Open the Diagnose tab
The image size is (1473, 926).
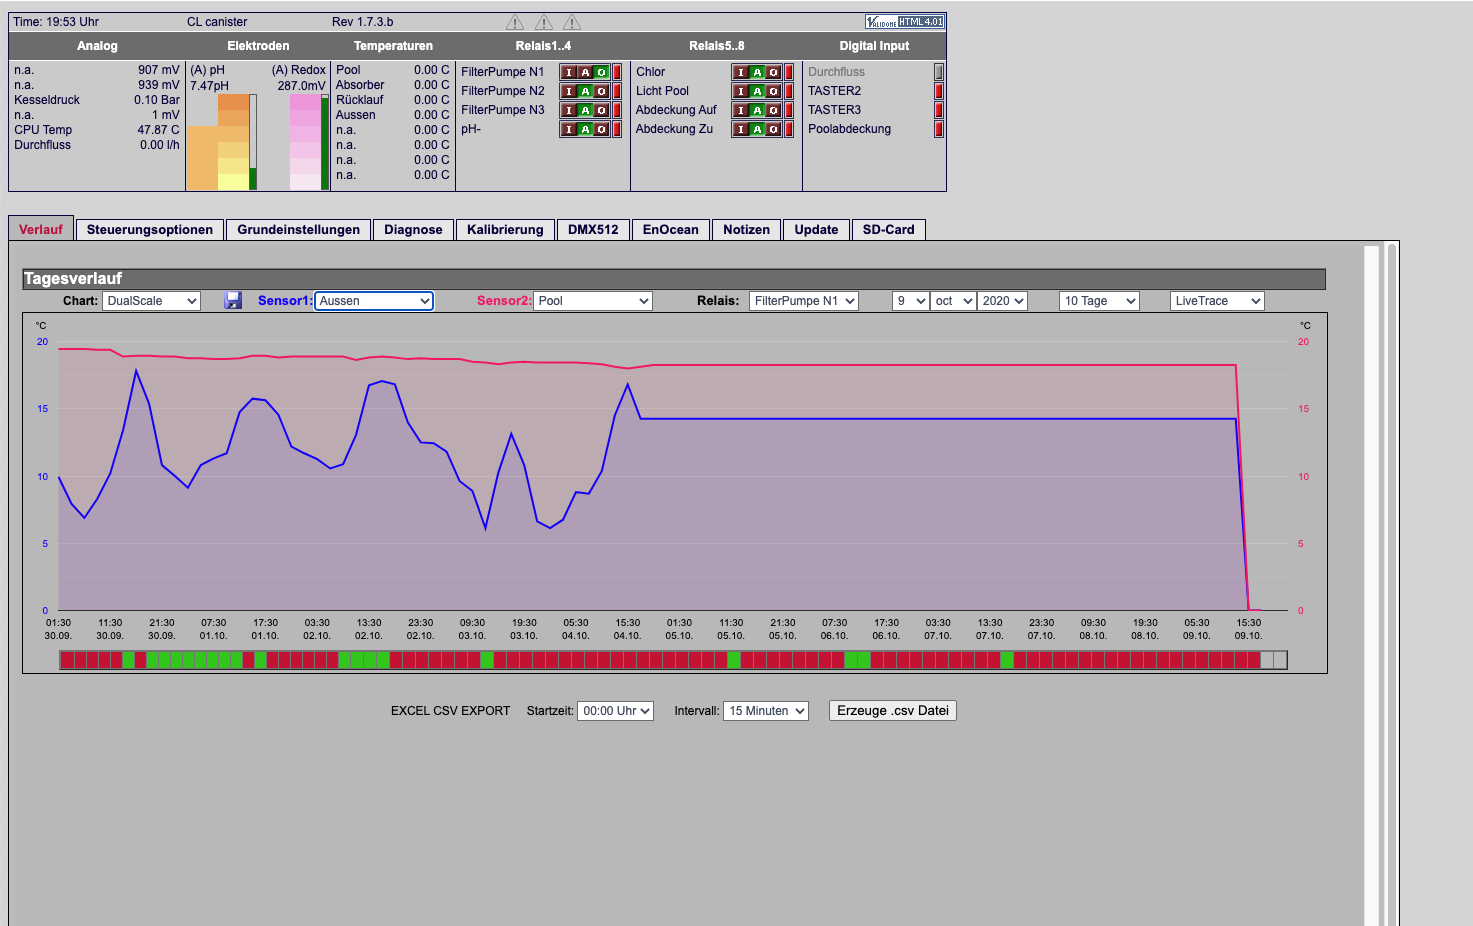413,230
